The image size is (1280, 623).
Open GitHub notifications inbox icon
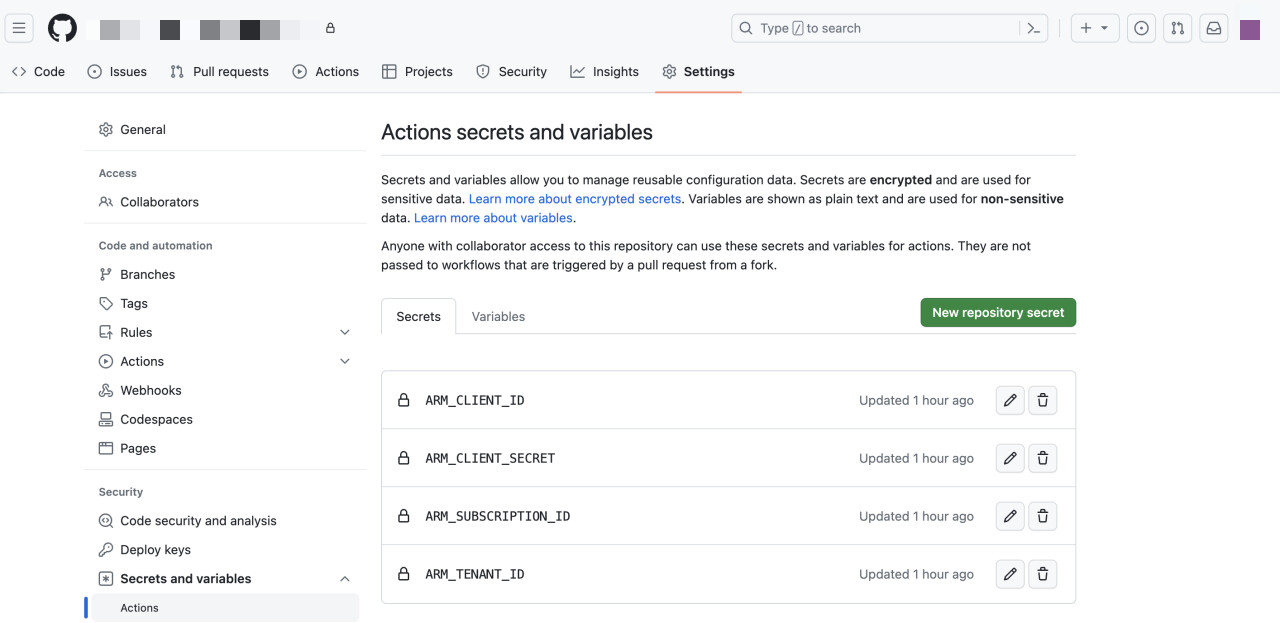pos(1213,27)
